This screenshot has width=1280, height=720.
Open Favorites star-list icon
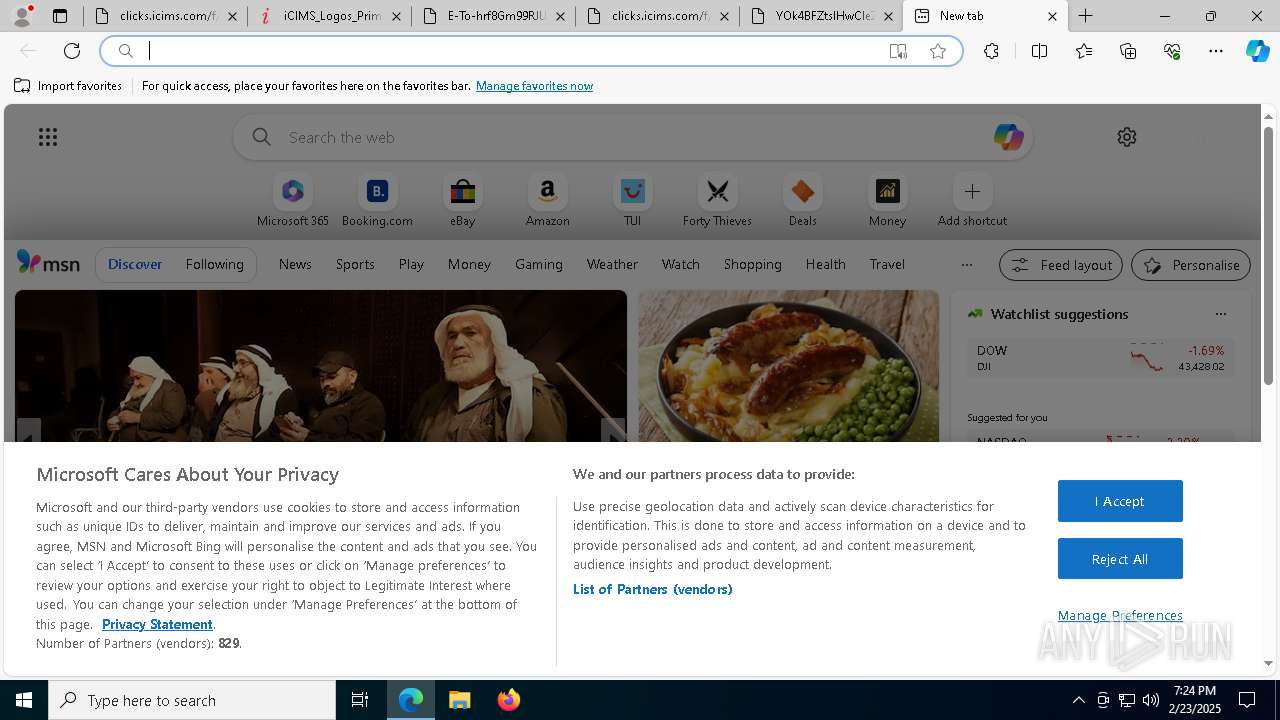pos(1084,51)
